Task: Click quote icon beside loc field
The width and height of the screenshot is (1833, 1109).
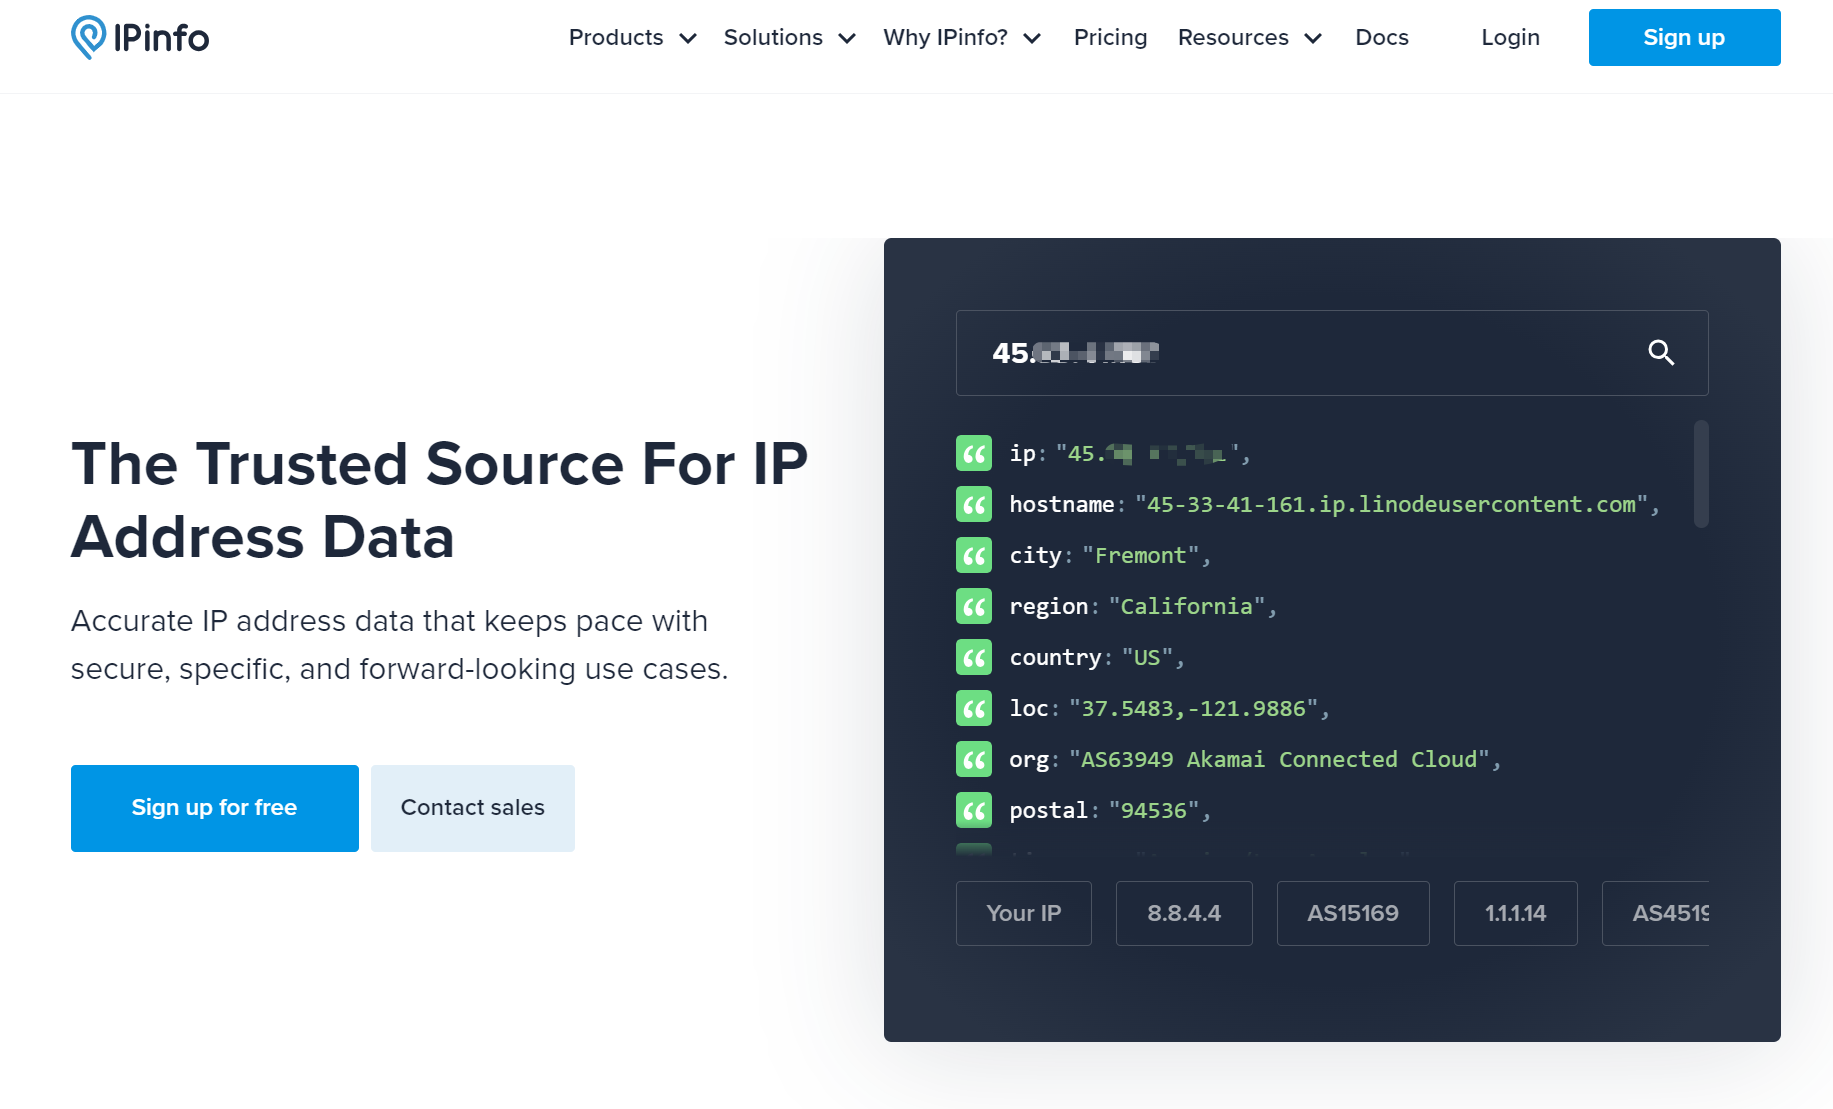Action: [974, 708]
